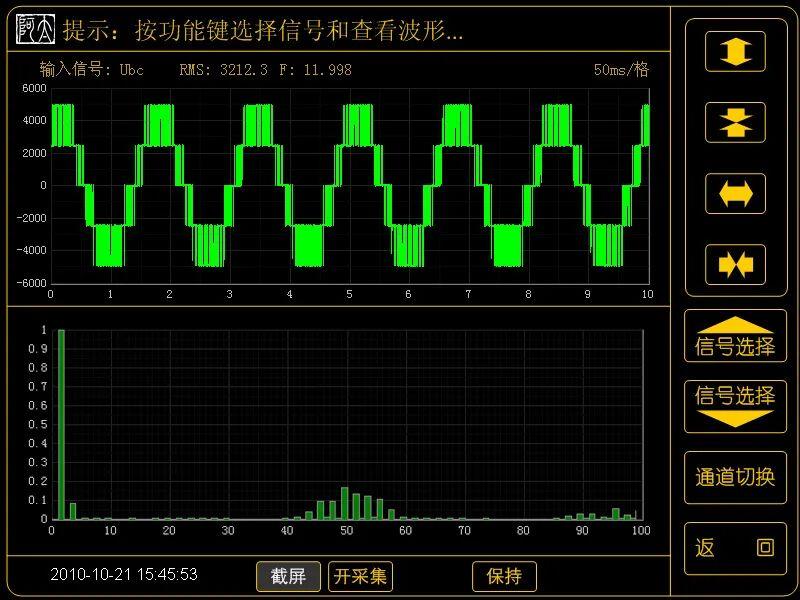The image size is (800, 600).
Task: Click the 提示 hint message at top
Action: point(263,31)
